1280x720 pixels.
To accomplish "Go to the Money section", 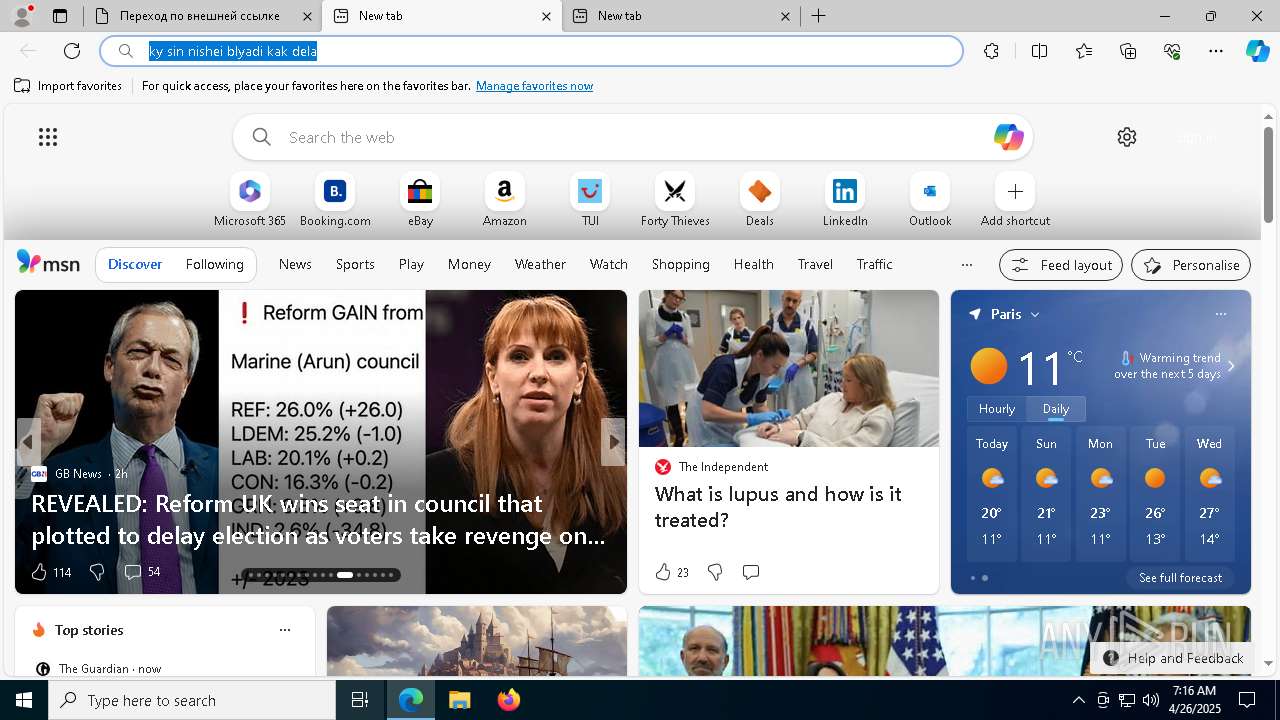I will click(x=469, y=264).
